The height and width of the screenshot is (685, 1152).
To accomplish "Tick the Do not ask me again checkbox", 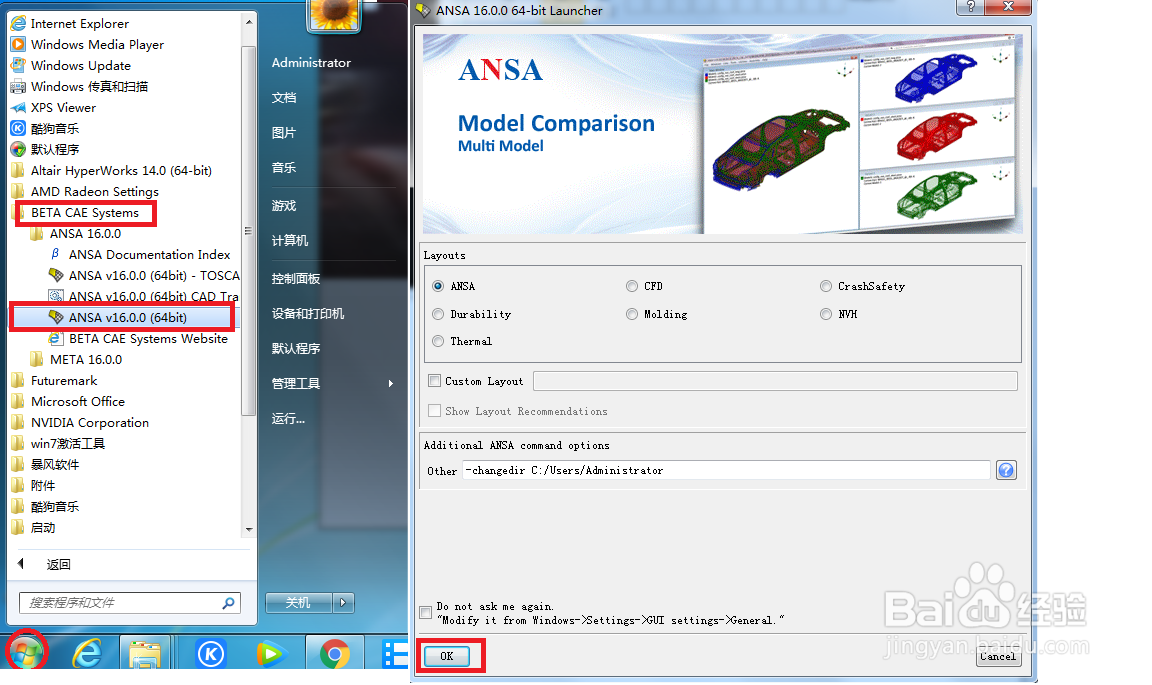I will pos(425,613).
